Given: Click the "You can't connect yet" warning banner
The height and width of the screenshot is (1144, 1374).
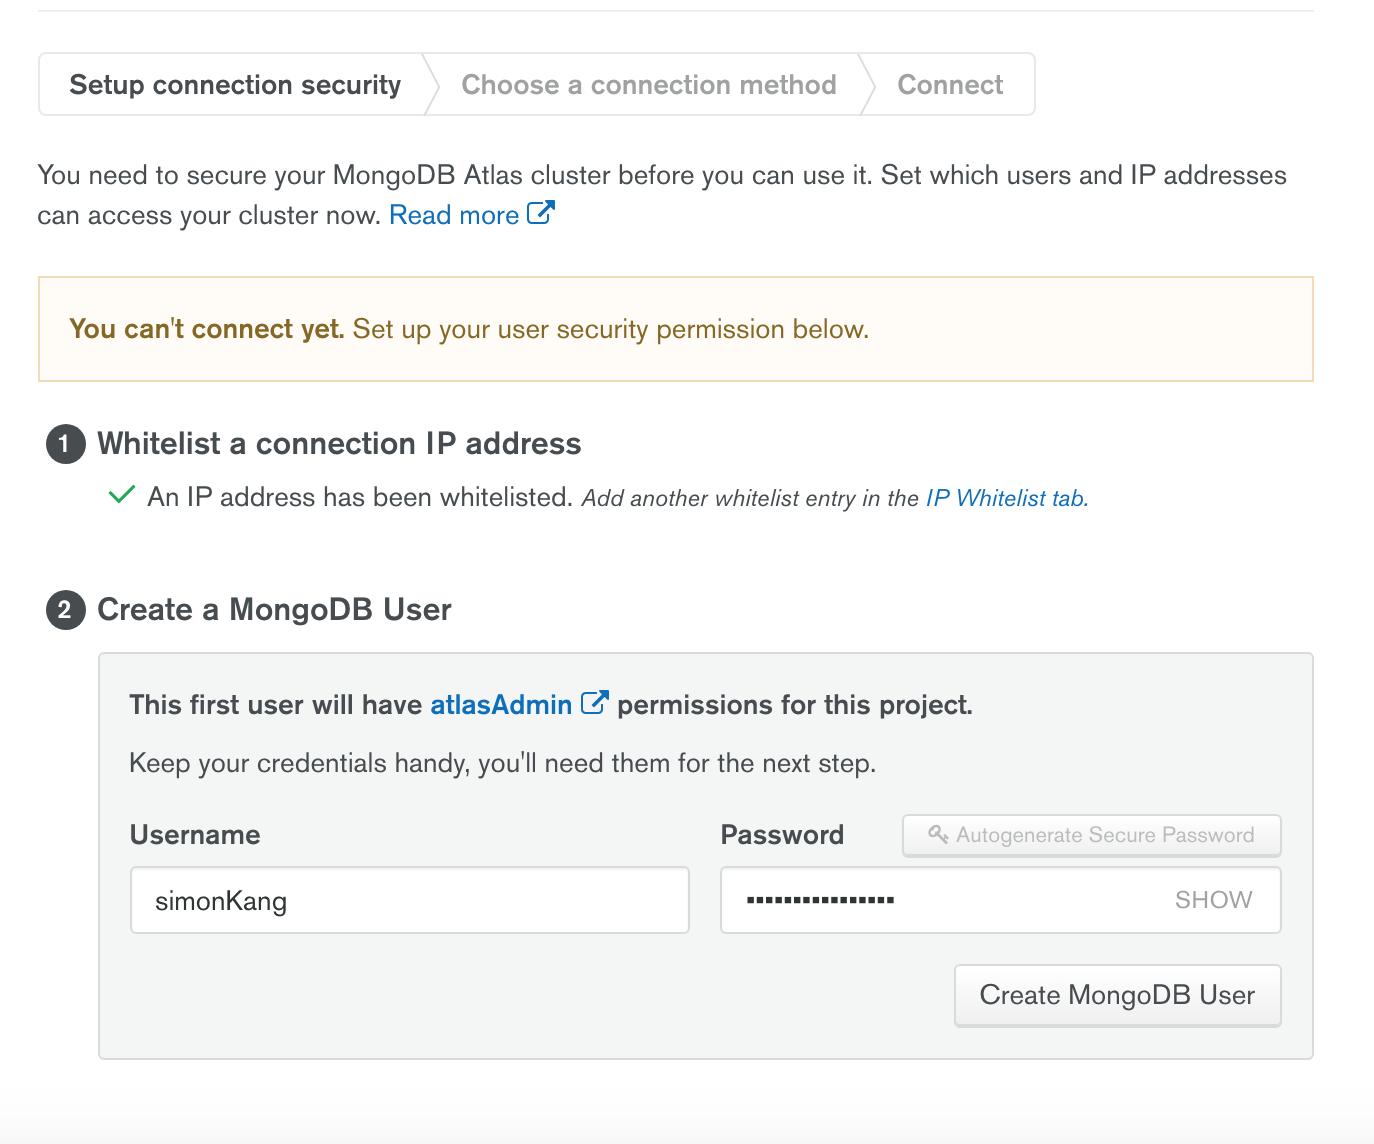Looking at the screenshot, I should 676,329.
